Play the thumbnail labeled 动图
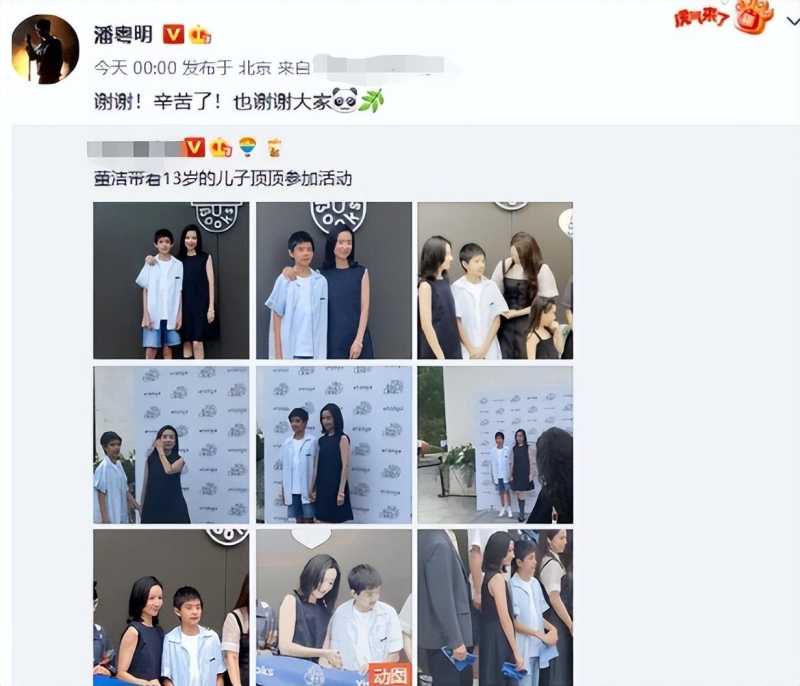 [334, 607]
